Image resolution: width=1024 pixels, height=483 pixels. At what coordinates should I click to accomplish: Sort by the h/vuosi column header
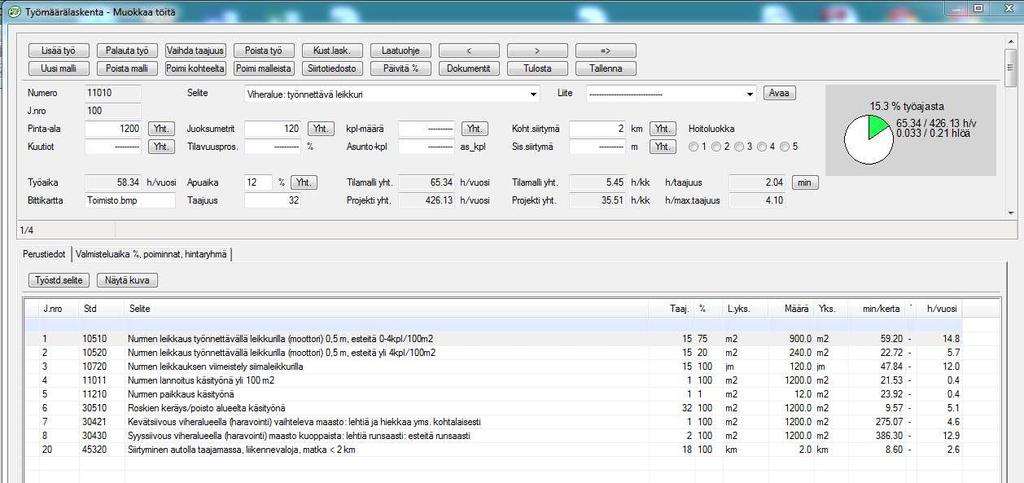(x=938, y=308)
